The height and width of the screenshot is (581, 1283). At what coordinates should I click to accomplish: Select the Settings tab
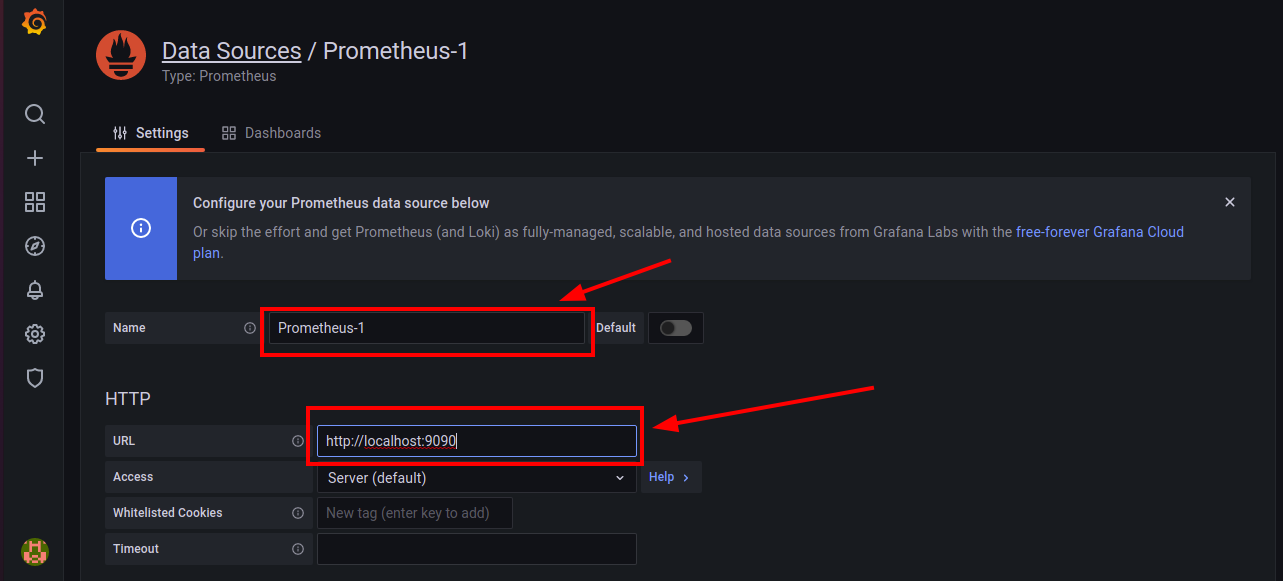tap(151, 133)
